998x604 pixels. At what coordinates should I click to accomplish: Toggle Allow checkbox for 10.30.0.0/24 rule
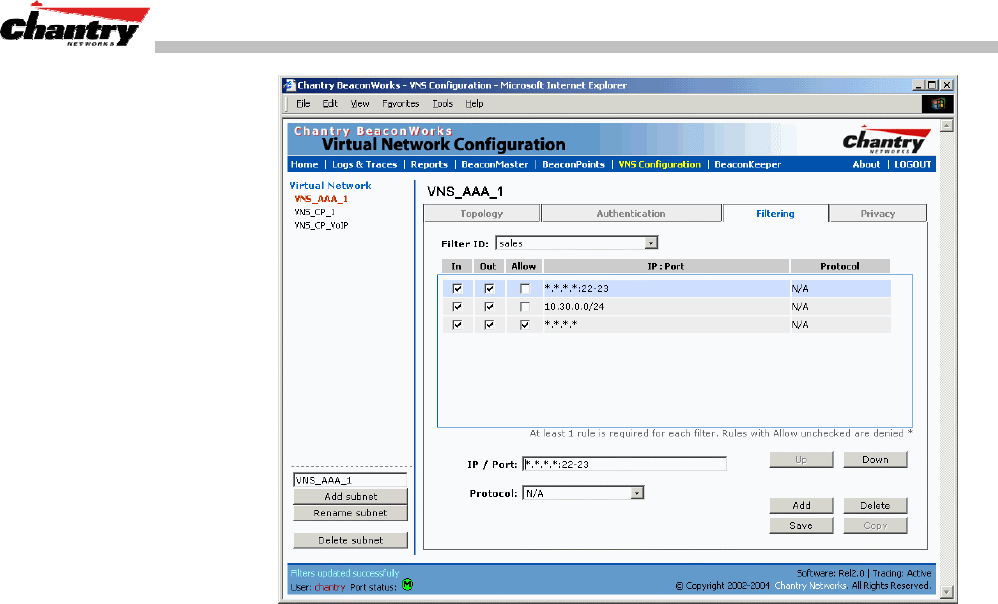tap(524, 307)
